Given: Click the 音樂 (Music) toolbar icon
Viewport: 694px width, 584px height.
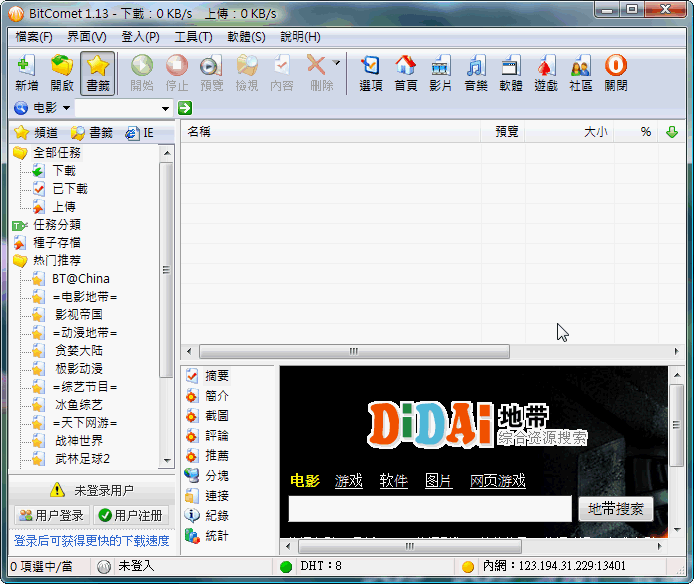Looking at the screenshot, I should tap(476, 73).
